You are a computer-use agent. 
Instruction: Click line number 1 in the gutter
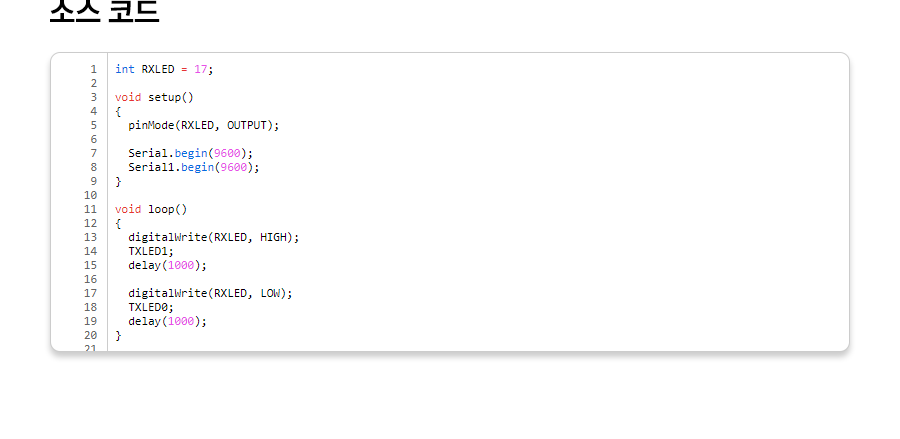pyautogui.click(x=93, y=69)
